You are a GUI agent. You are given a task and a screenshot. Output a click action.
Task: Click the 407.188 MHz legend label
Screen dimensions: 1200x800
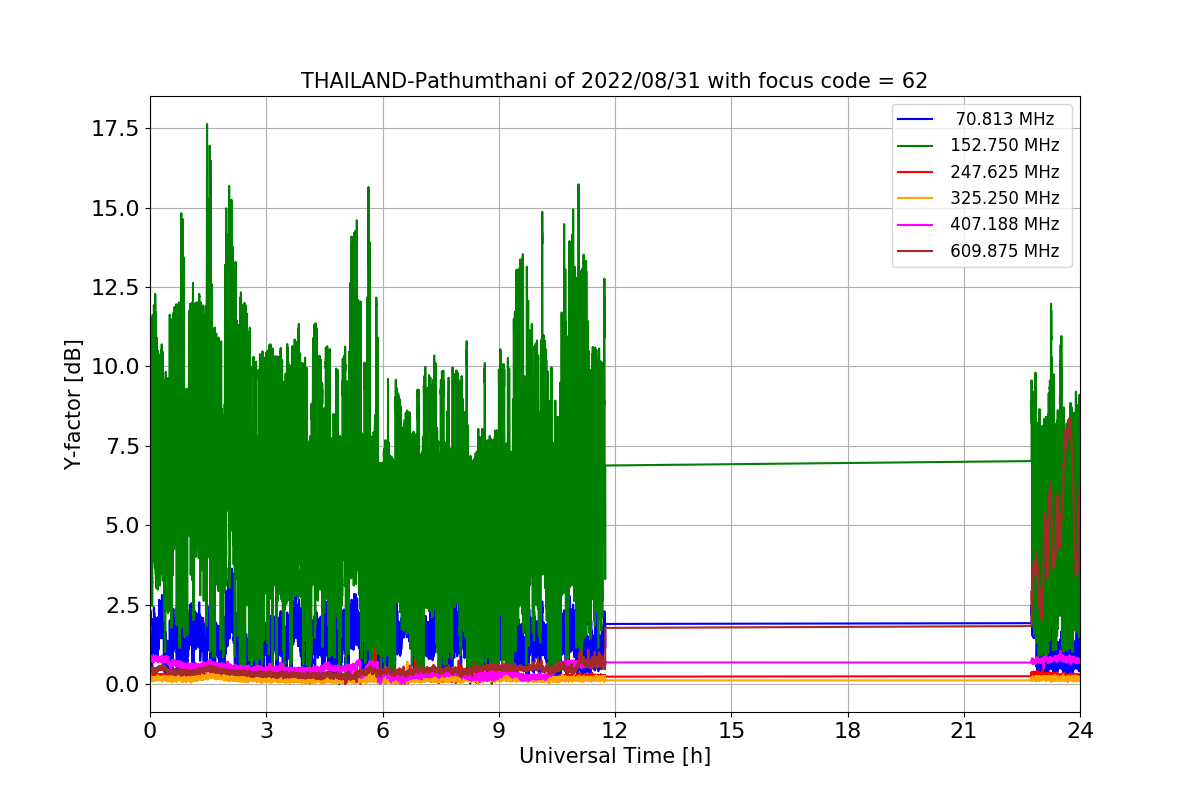(1005, 224)
